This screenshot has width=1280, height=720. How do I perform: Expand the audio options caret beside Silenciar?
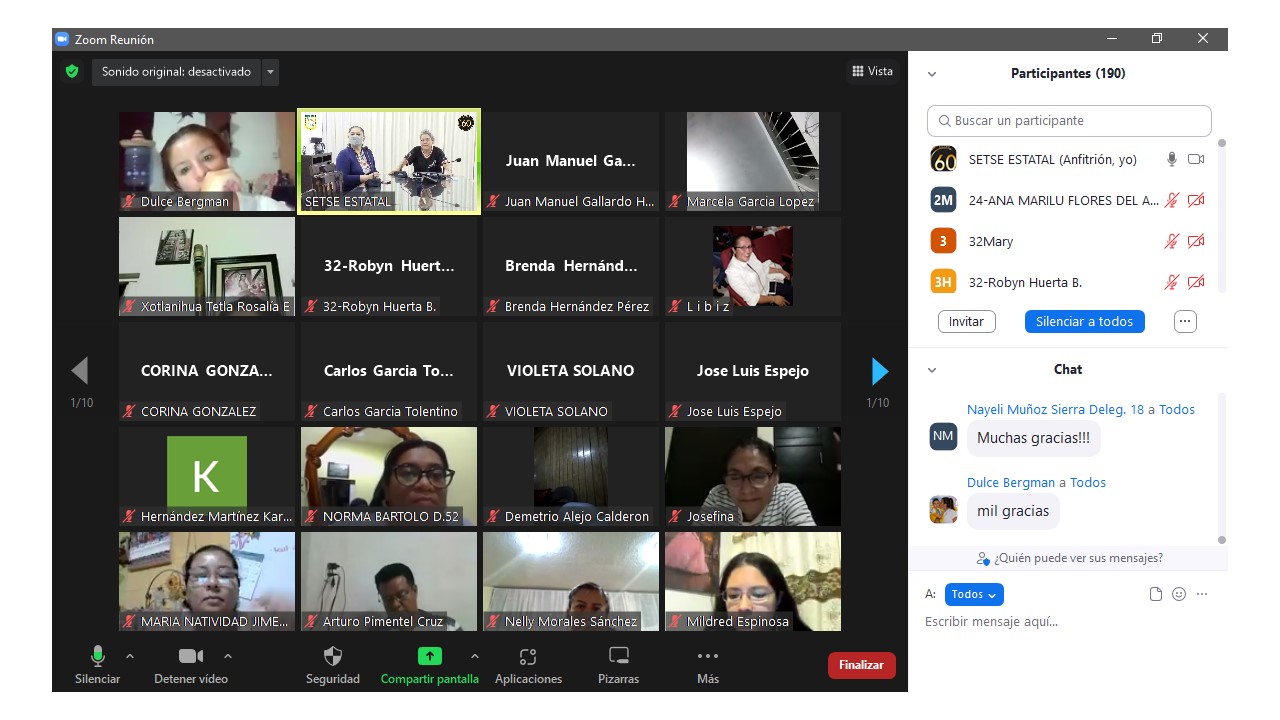(x=130, y=656)
